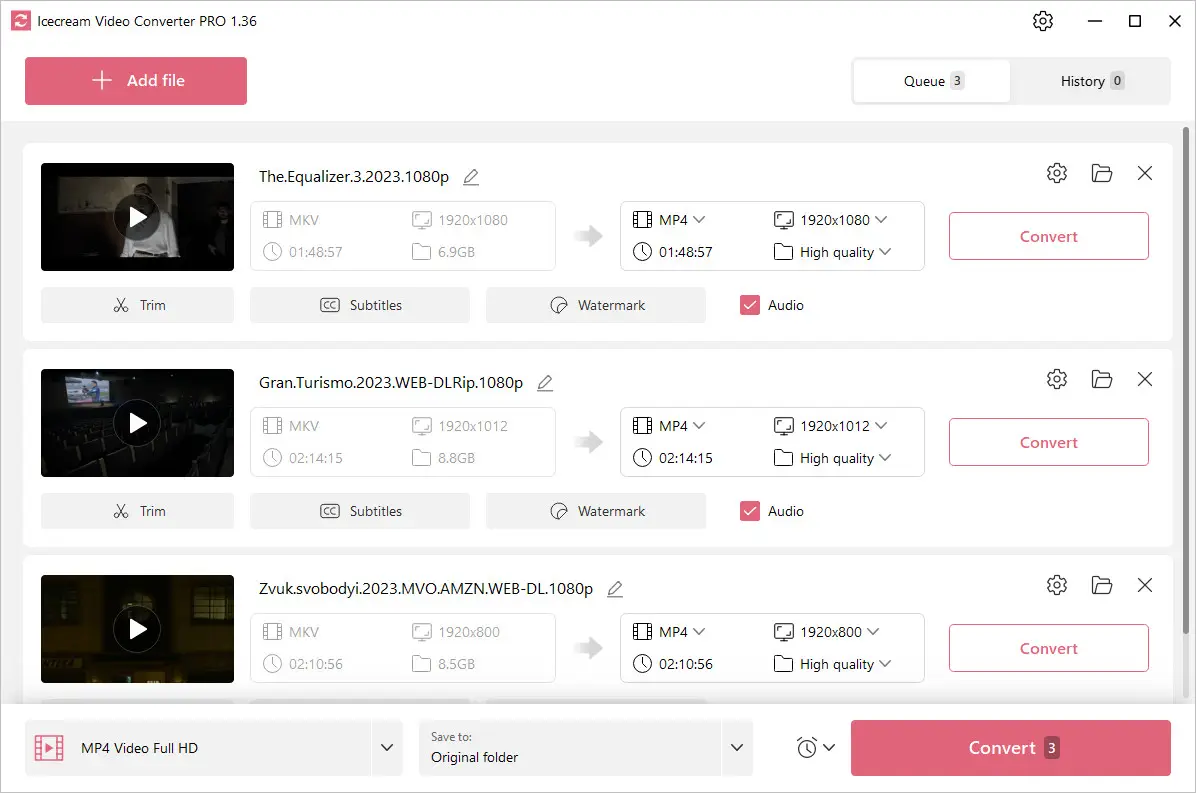1196x793 pixels.
Task: Rename Gran.Turismo file with pencil icon
Action: [545, 383]
